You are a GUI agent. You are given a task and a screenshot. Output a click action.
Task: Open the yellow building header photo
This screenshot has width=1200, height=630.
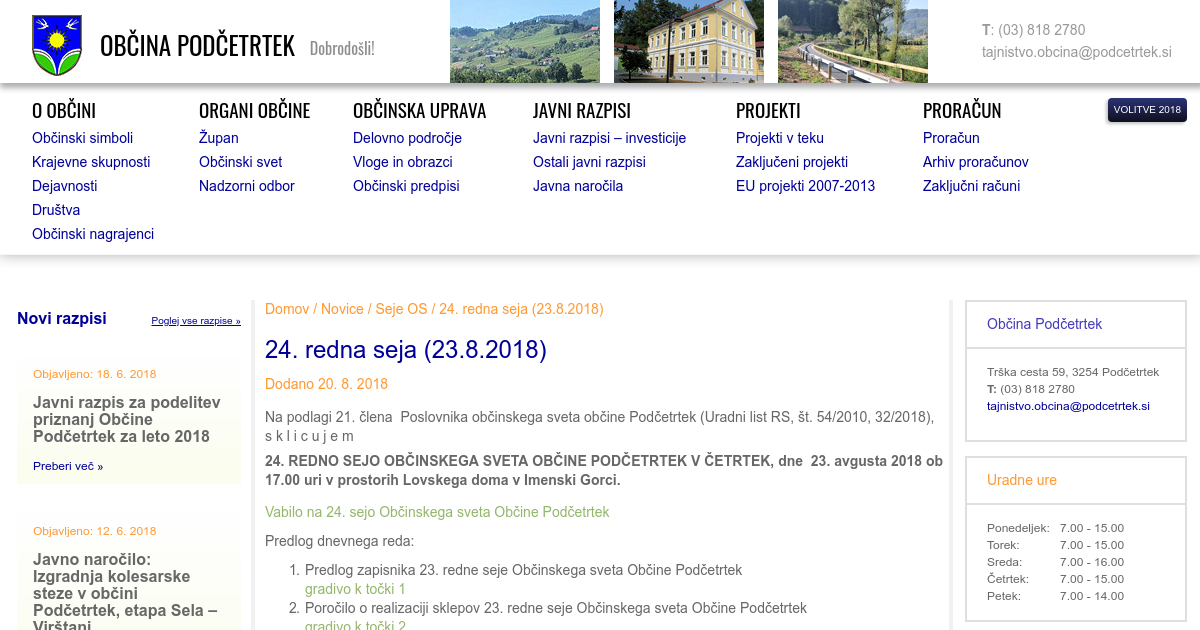688,41
